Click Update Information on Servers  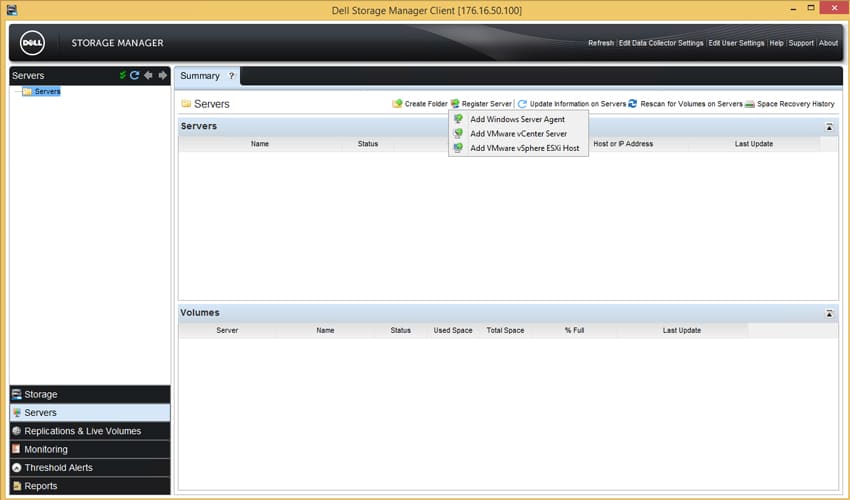(571, 104)
